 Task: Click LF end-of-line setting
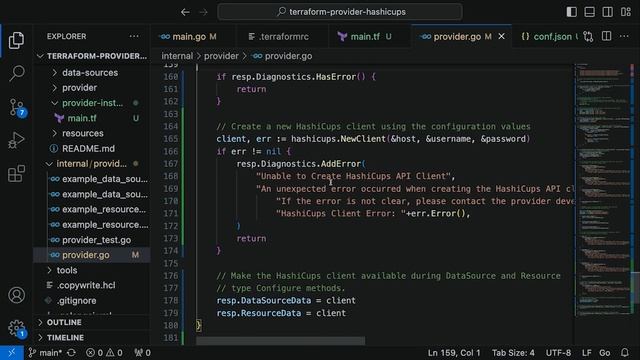coord(587,353)
